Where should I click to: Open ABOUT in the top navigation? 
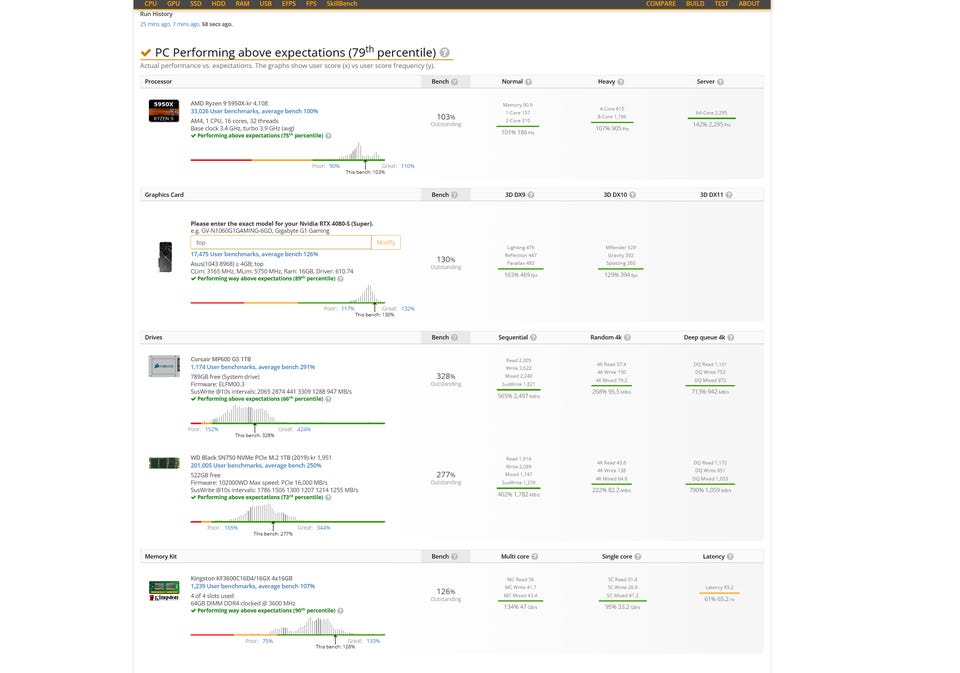(x=749, y=4)
